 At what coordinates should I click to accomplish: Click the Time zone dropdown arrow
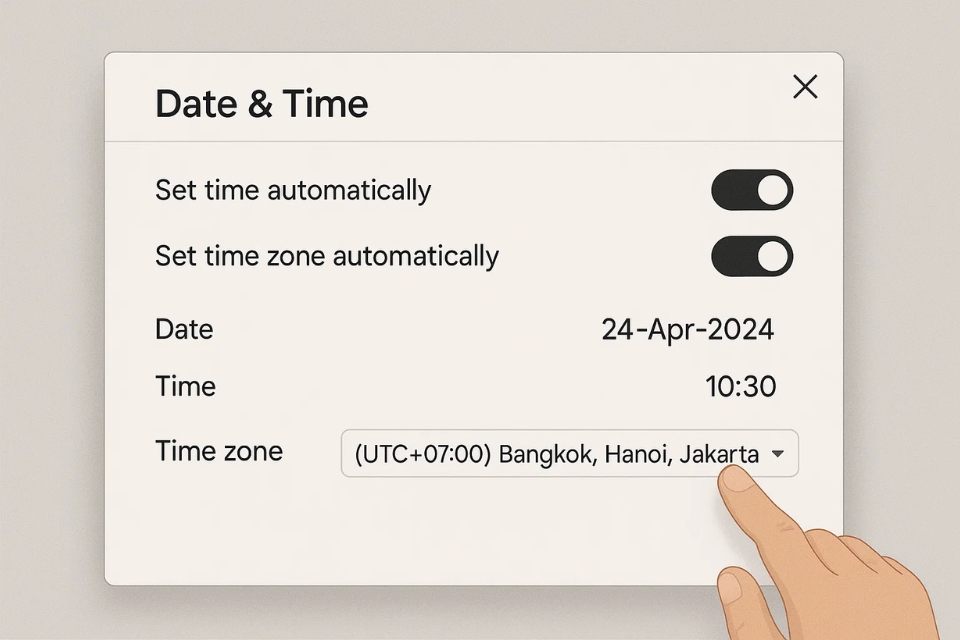pyautogui.click(x=778, y=454)
